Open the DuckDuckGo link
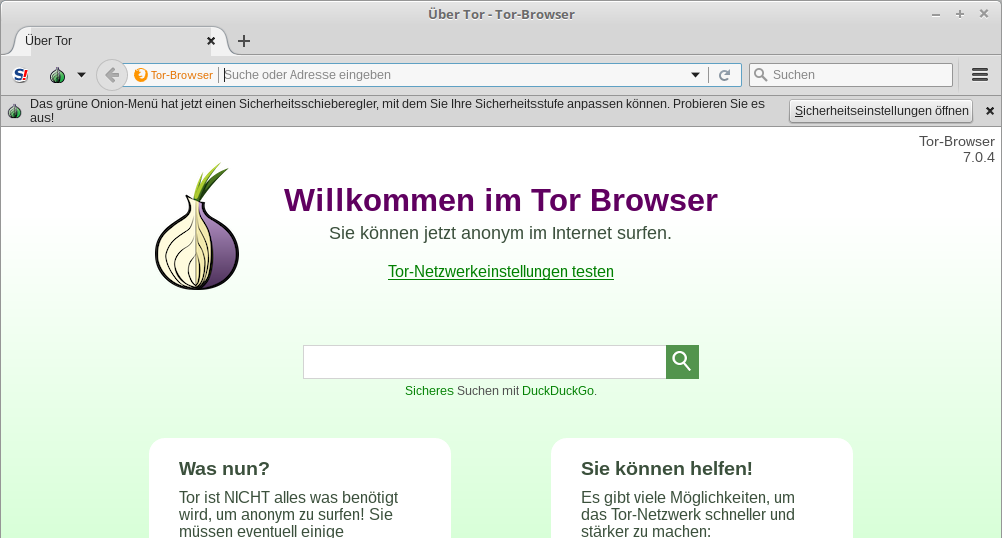 (x=558, y=390)
